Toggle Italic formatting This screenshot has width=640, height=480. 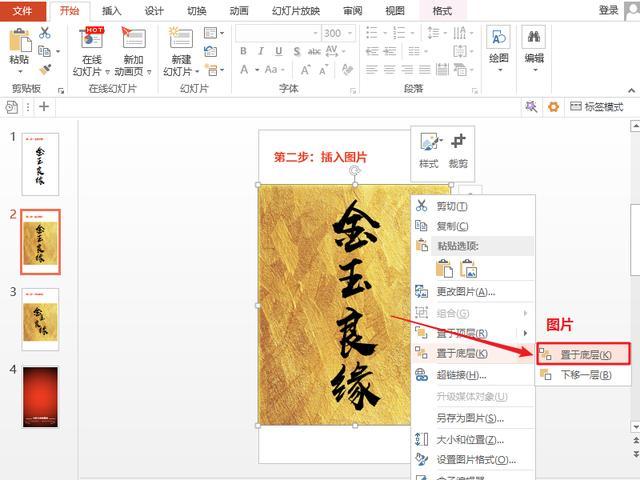pyautogui.click(x=261, y=51)
